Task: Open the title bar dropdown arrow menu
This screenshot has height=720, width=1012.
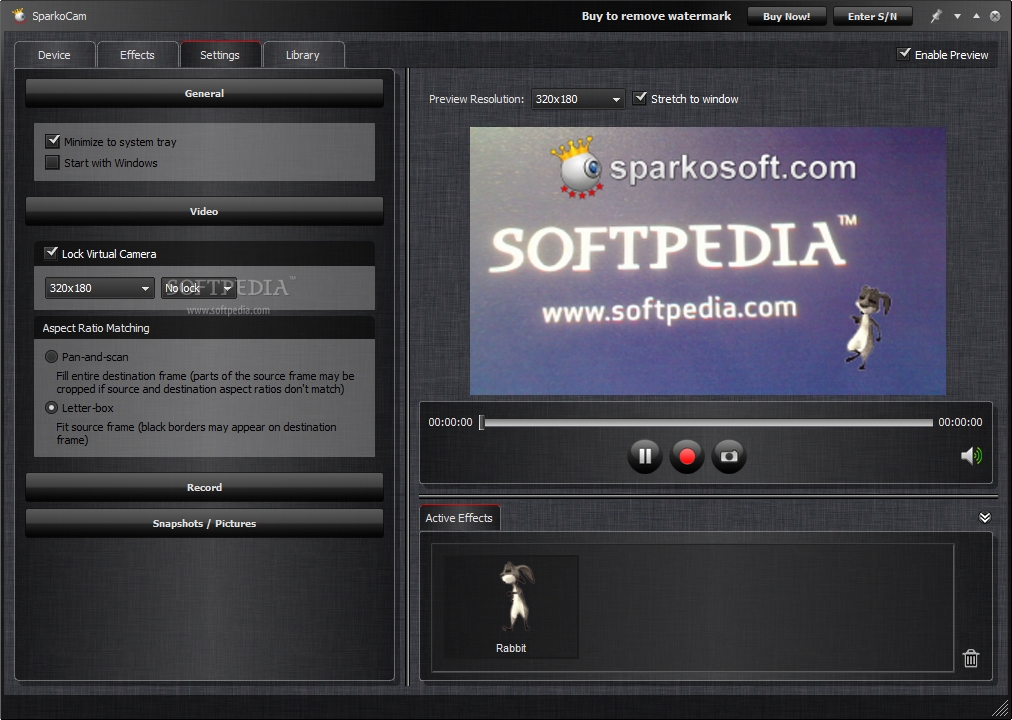Action: [x=958, y=16]
